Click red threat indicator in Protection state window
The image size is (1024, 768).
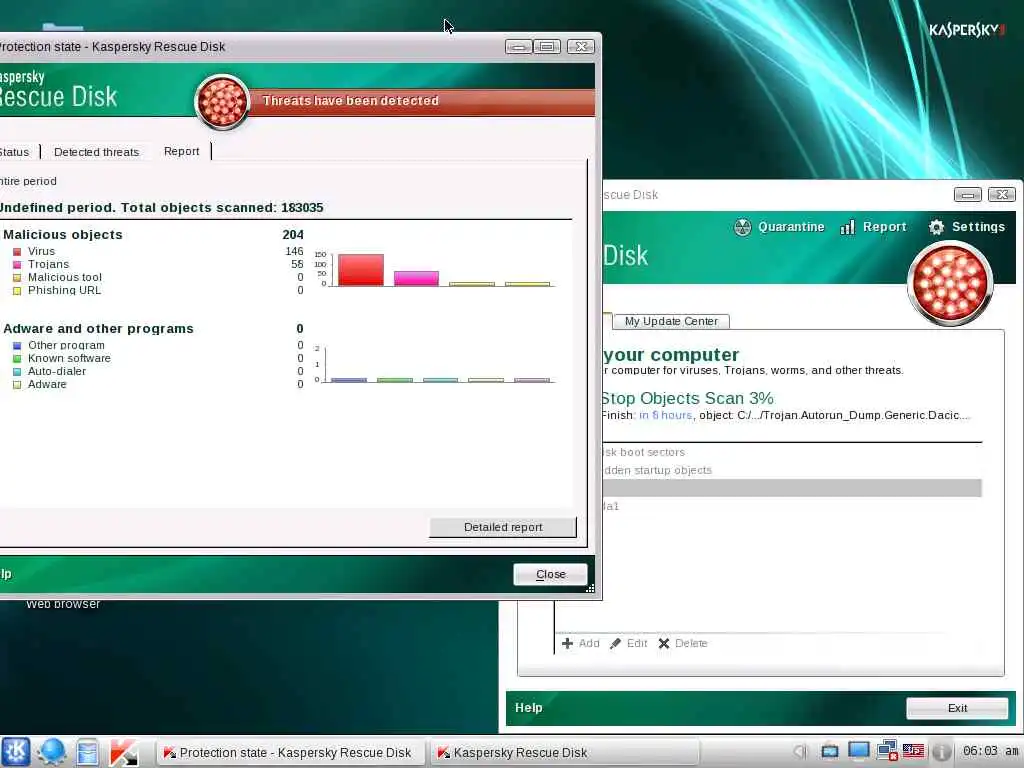coord(222,102)
